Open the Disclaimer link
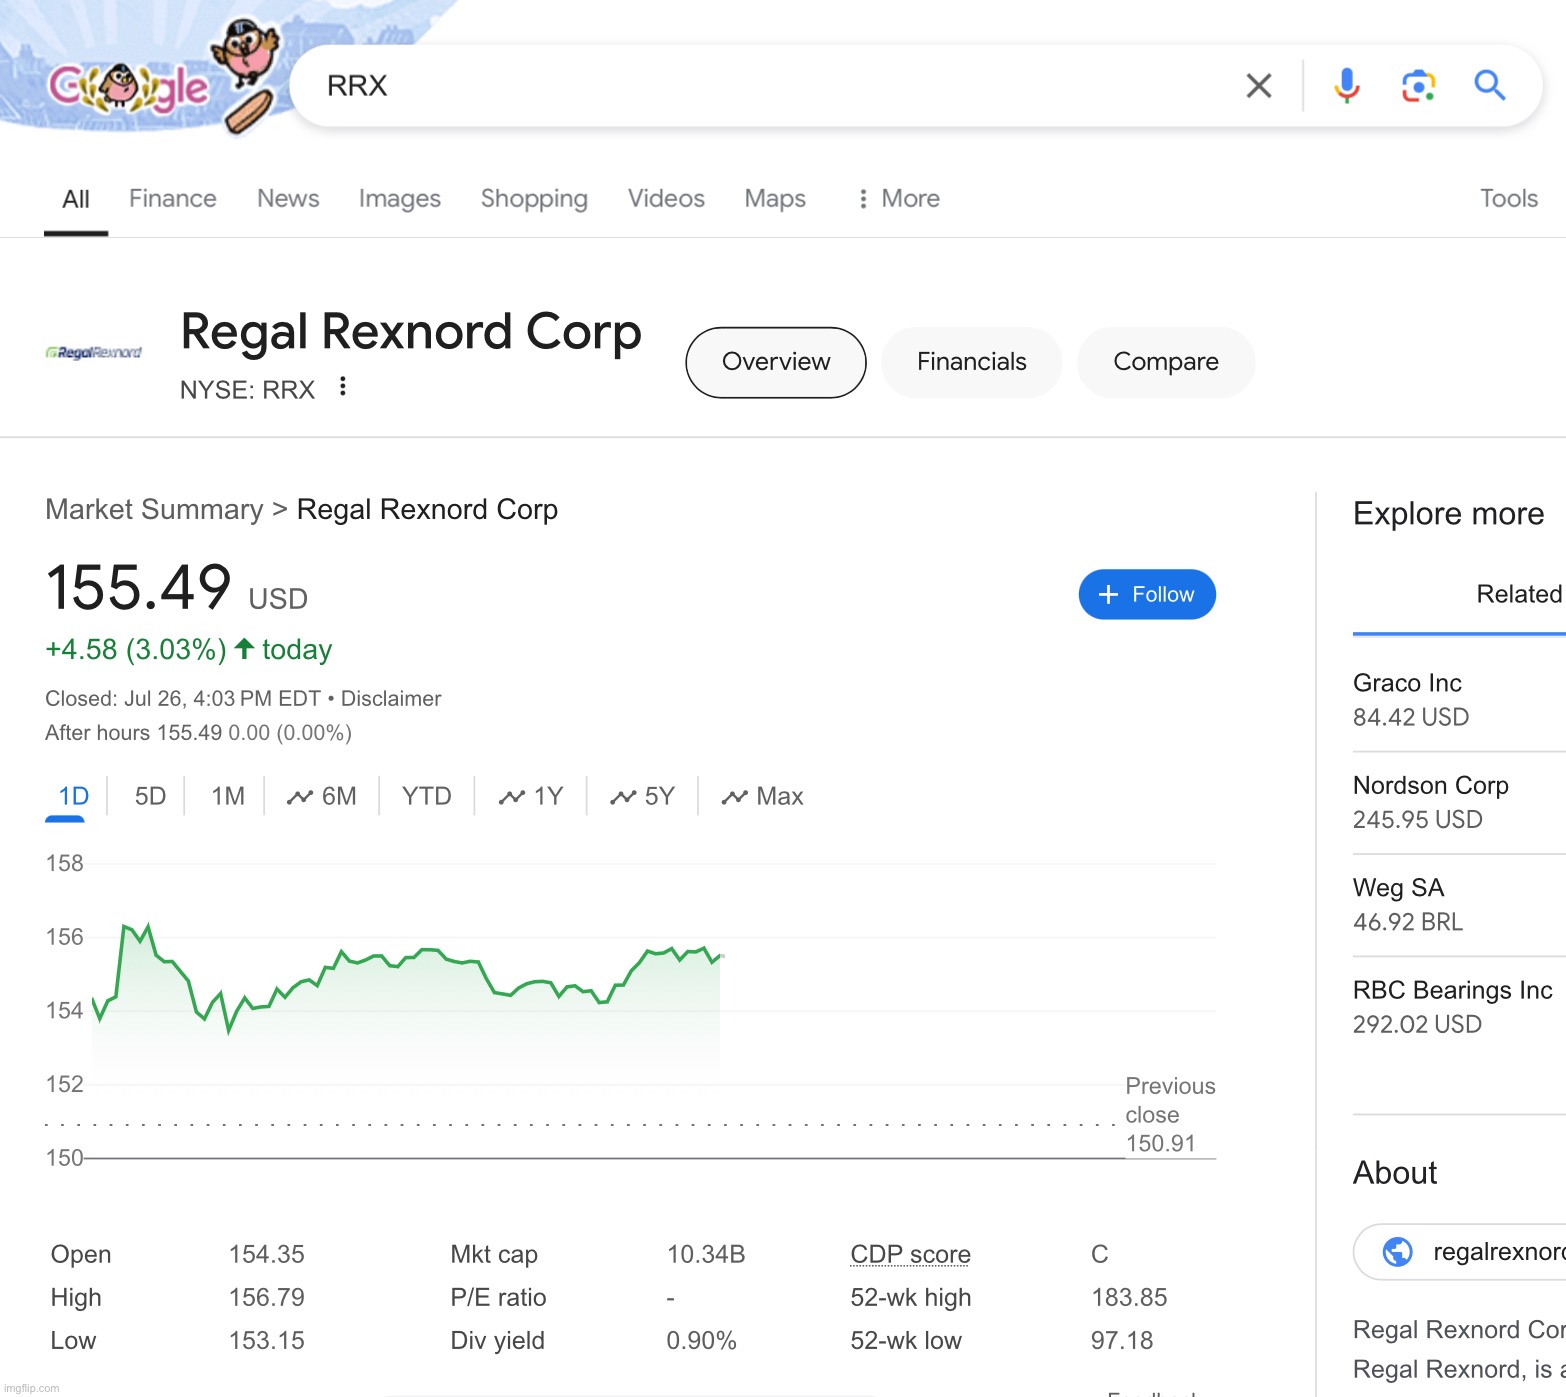Image resolution: width=1566 pixels, height=1397 pixels. [x=391, y=699]
